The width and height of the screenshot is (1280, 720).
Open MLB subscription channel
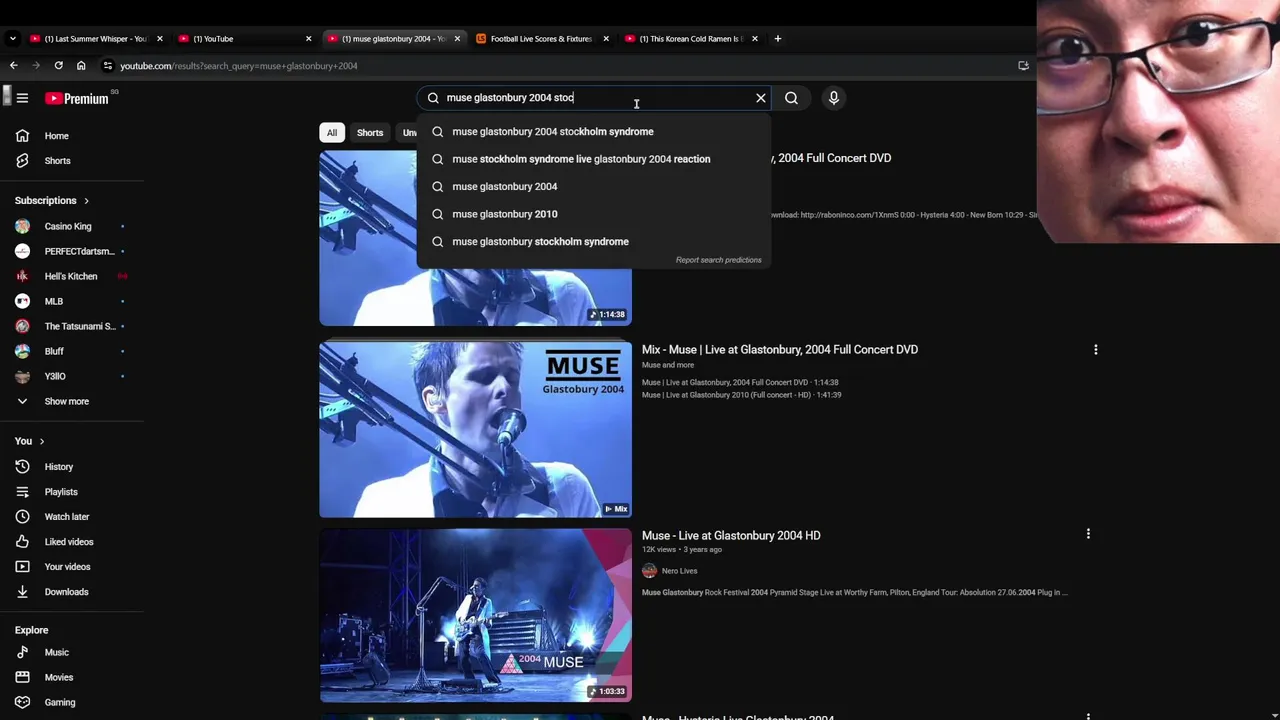point(72,301)
